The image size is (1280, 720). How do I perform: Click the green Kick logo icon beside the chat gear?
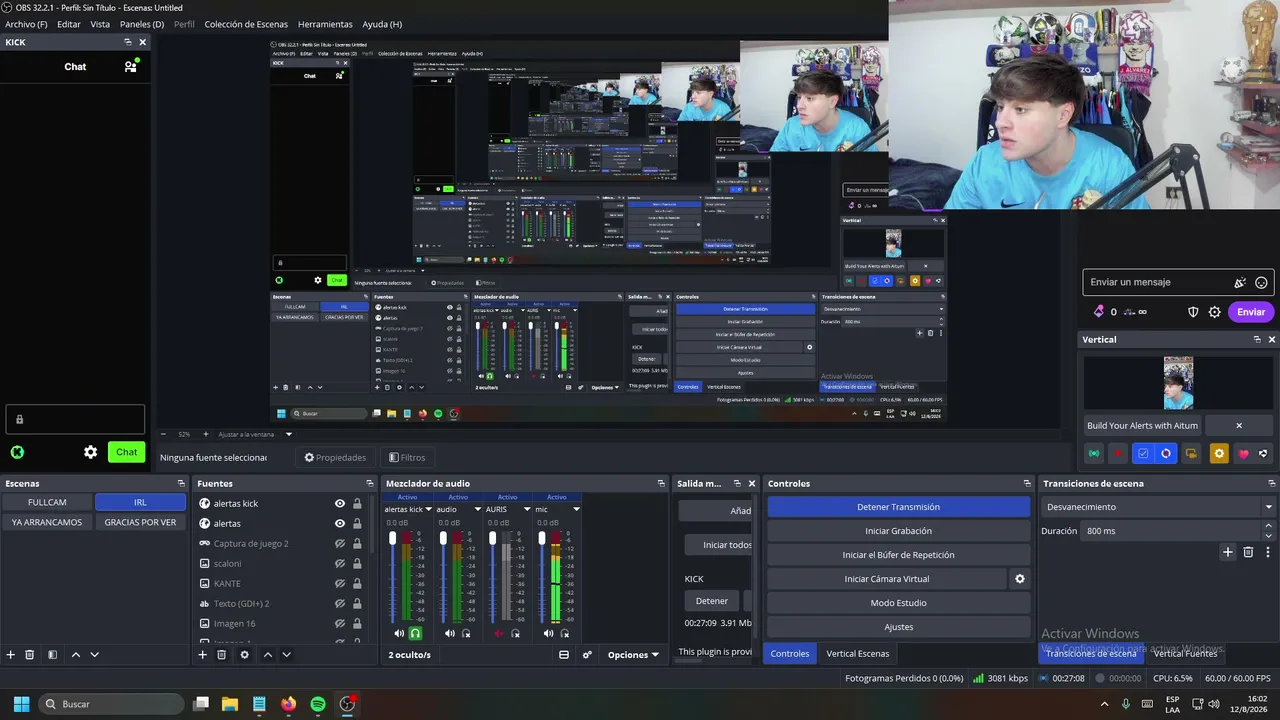point(17,452)
